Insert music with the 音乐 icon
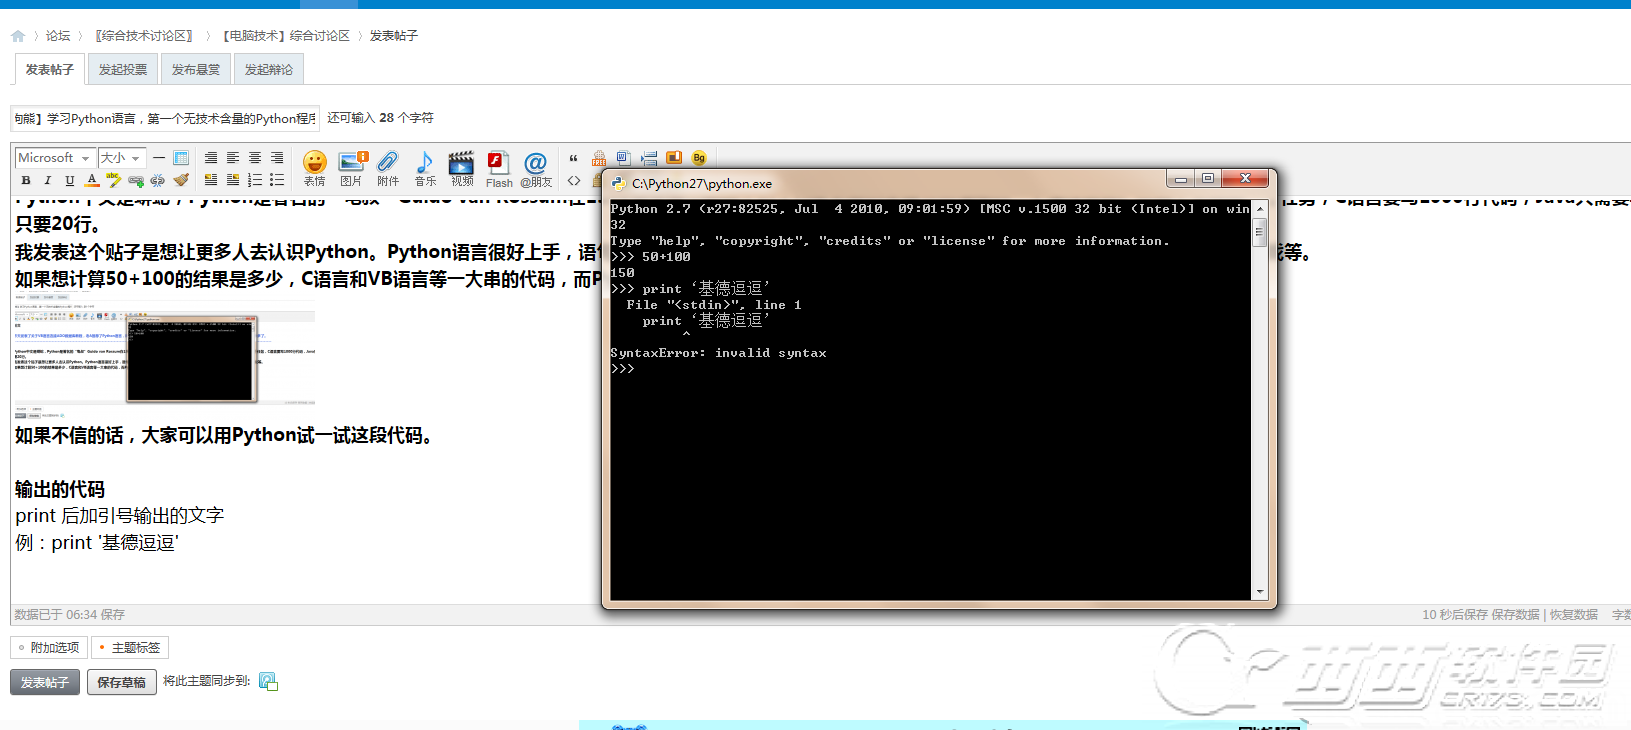The height and width of the screenshot is (730, 1631). [425, 167]
